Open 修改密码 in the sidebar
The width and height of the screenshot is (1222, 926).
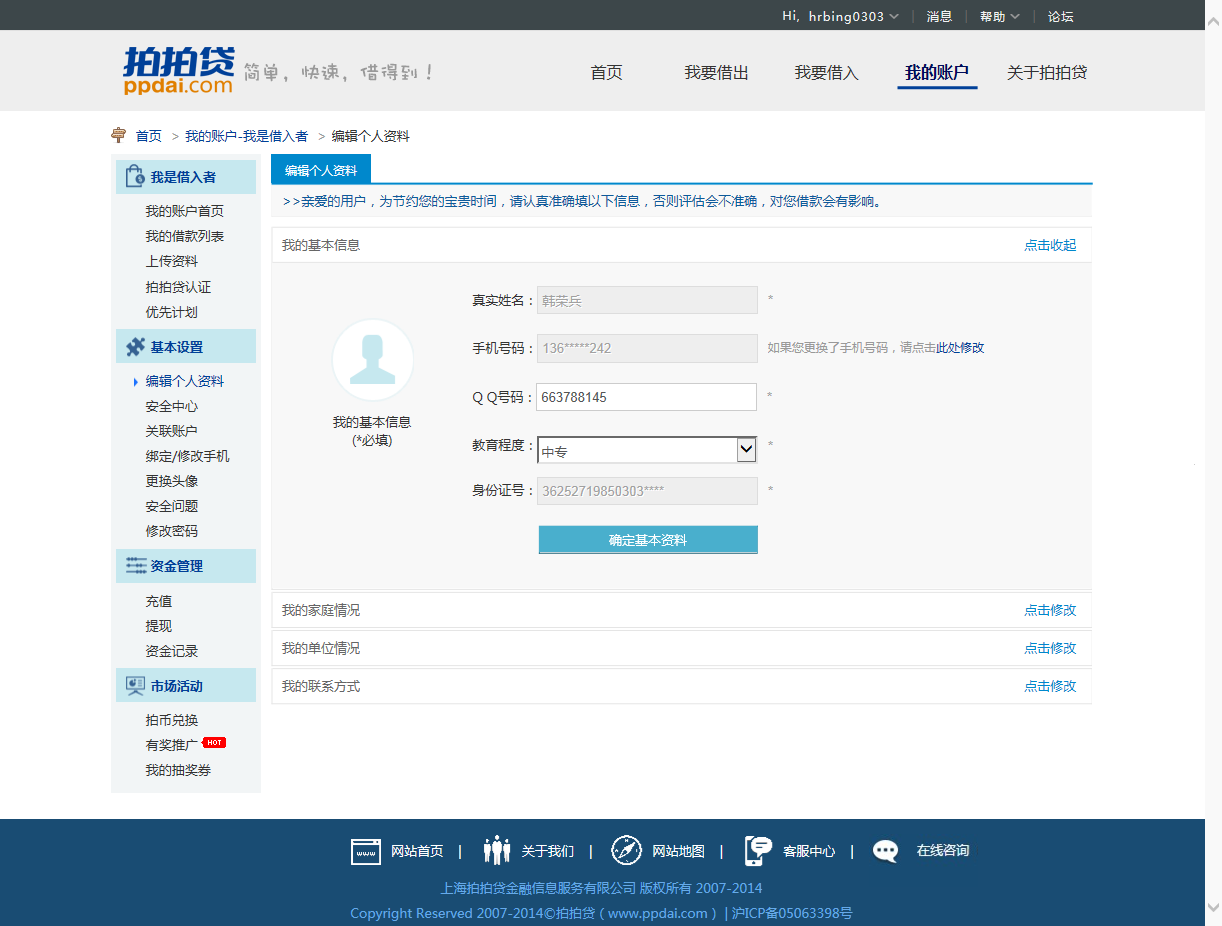(x=171, y=531)
